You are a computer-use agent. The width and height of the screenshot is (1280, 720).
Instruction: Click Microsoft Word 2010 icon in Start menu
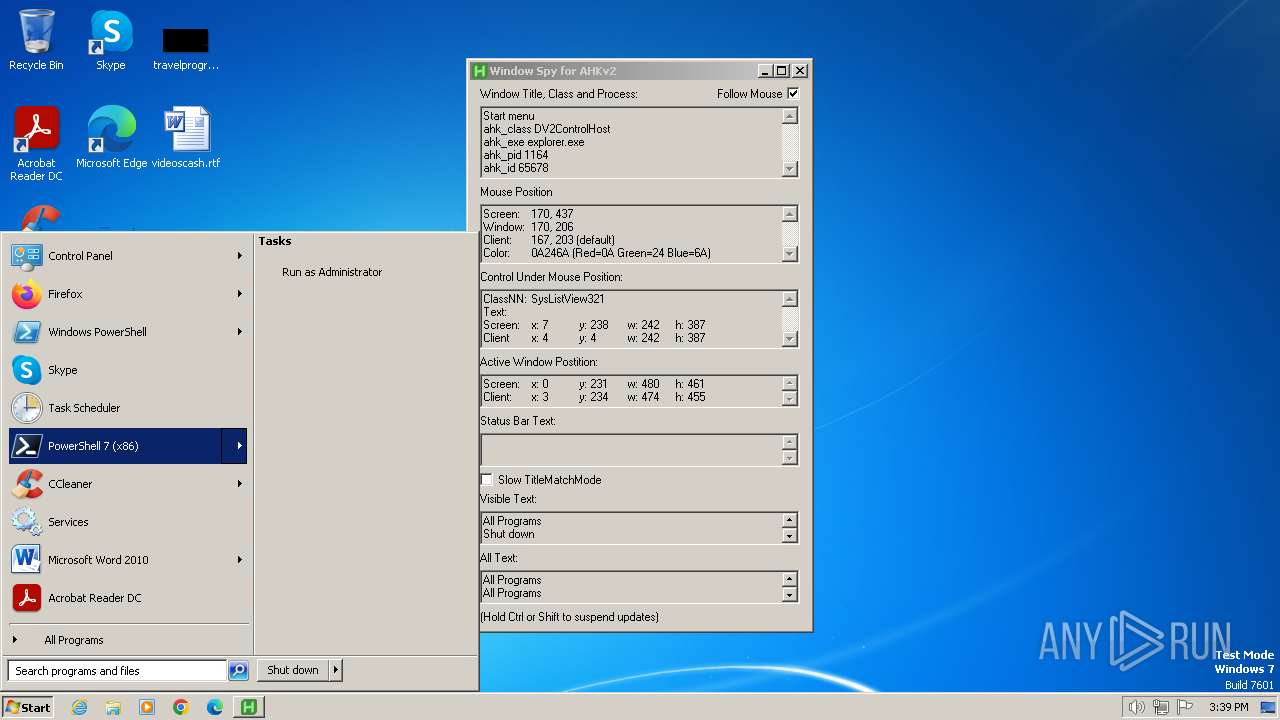click(x=27, y=560)
